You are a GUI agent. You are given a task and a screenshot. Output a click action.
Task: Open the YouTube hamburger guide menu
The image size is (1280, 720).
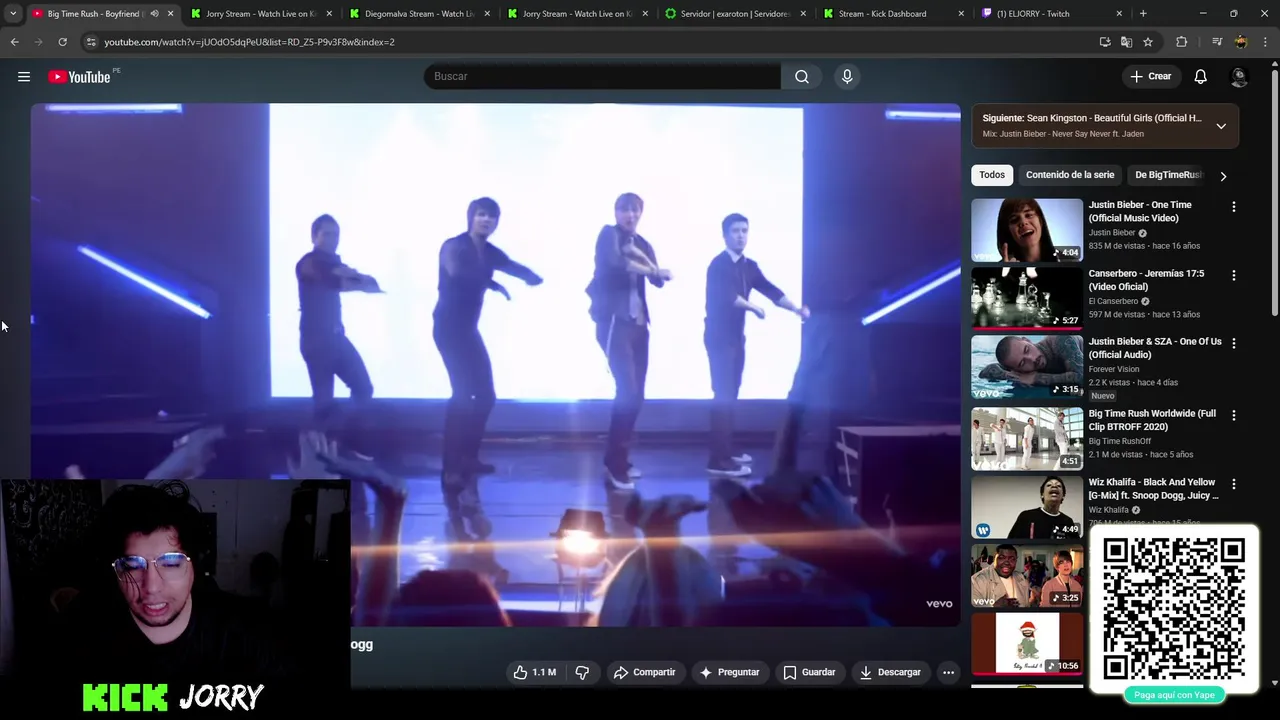coord(24,76)
